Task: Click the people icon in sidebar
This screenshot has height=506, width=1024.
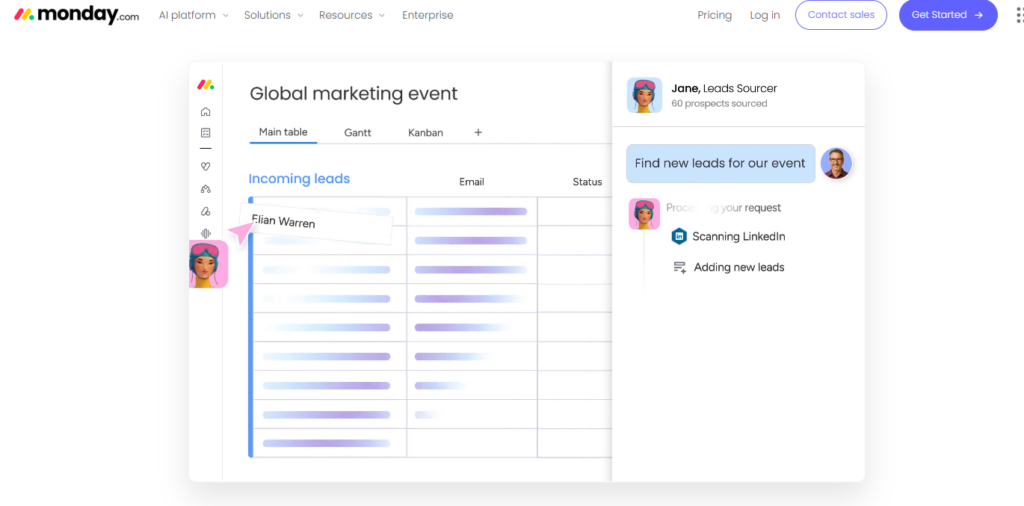Action: point(206,189)
